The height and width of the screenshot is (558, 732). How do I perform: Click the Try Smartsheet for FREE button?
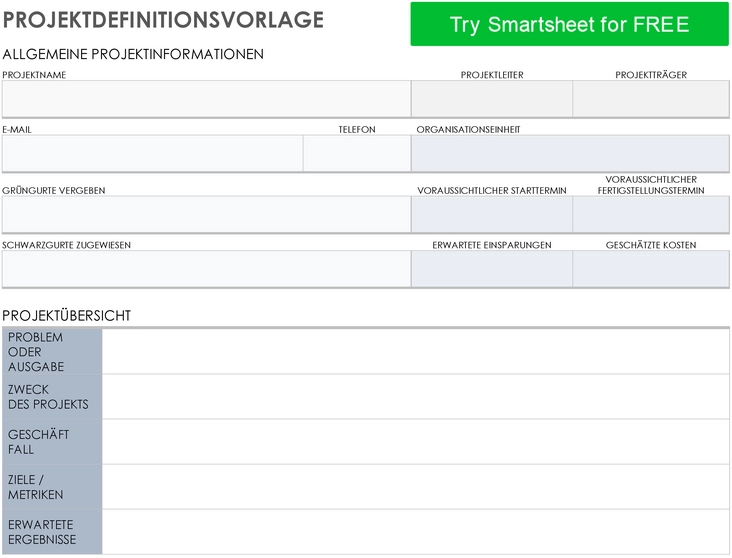569,24
